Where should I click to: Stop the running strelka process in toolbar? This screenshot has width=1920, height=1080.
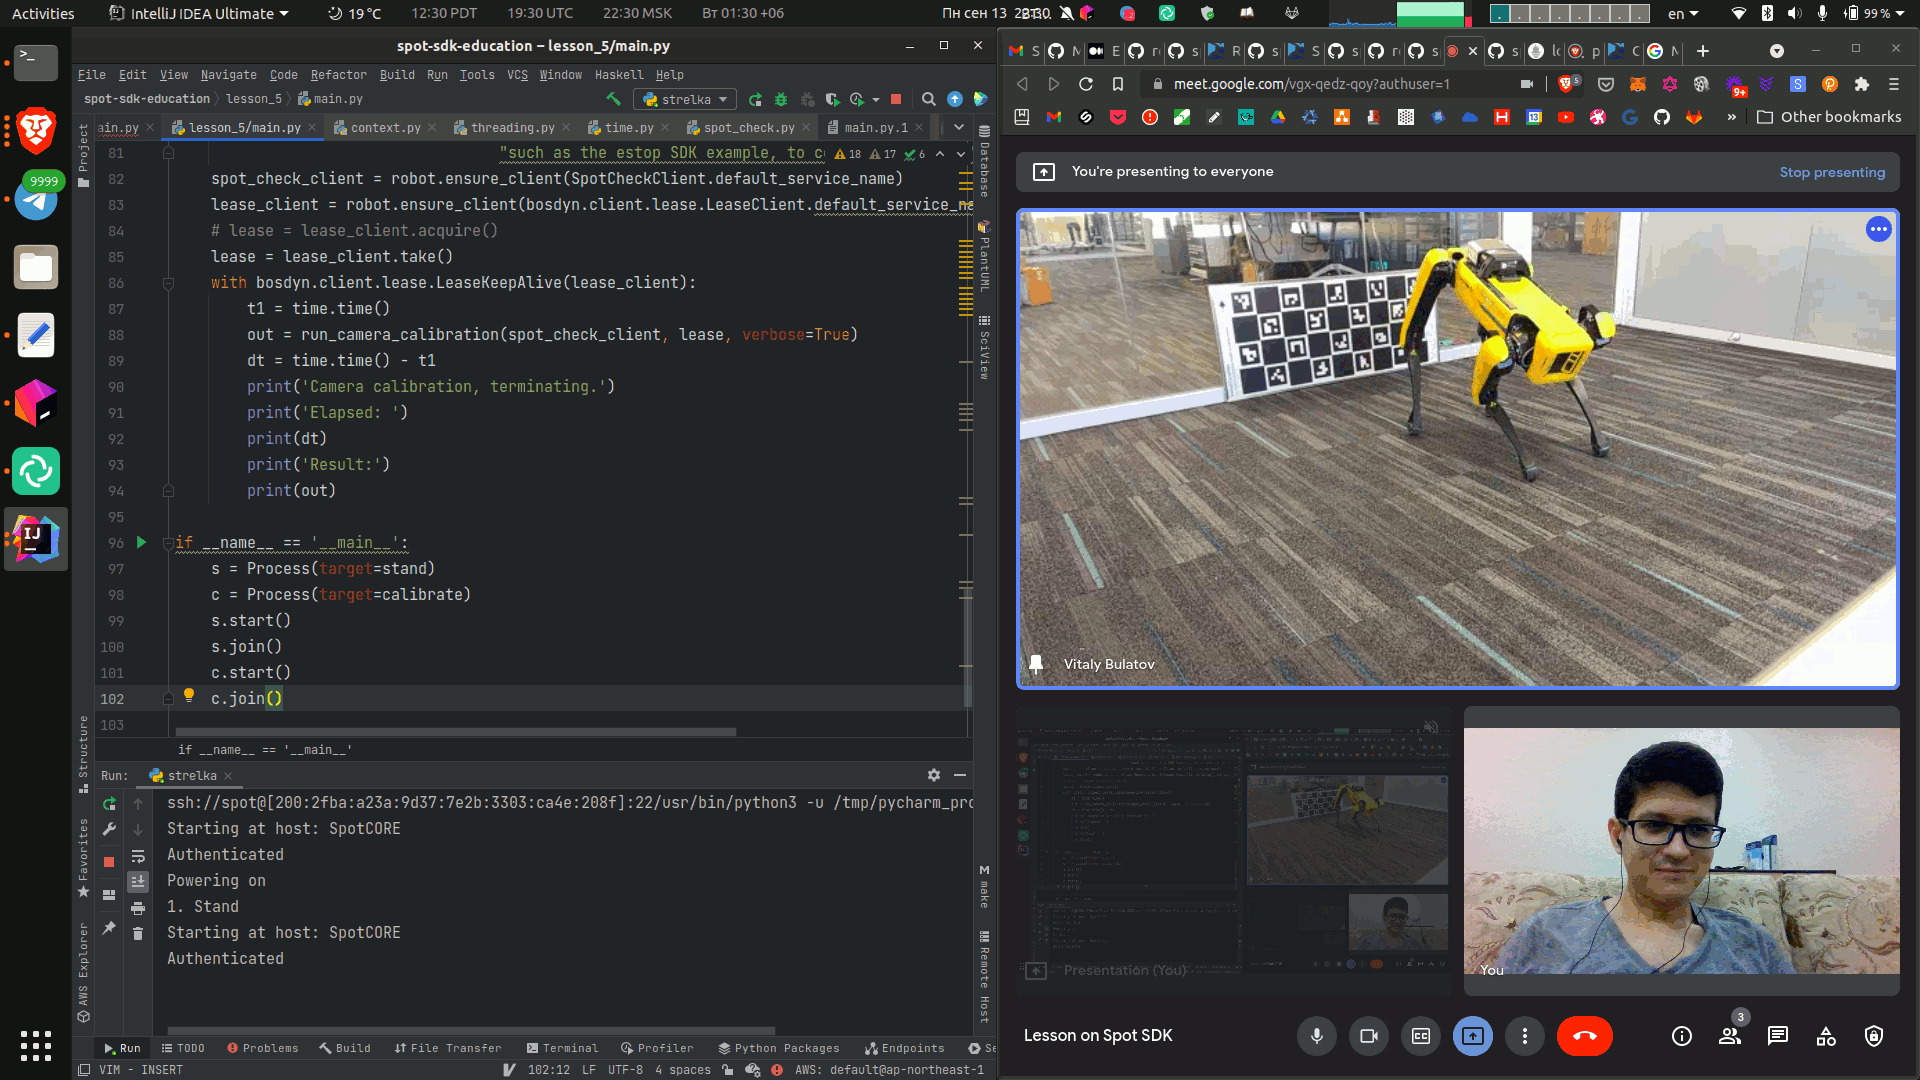point(896,99)
